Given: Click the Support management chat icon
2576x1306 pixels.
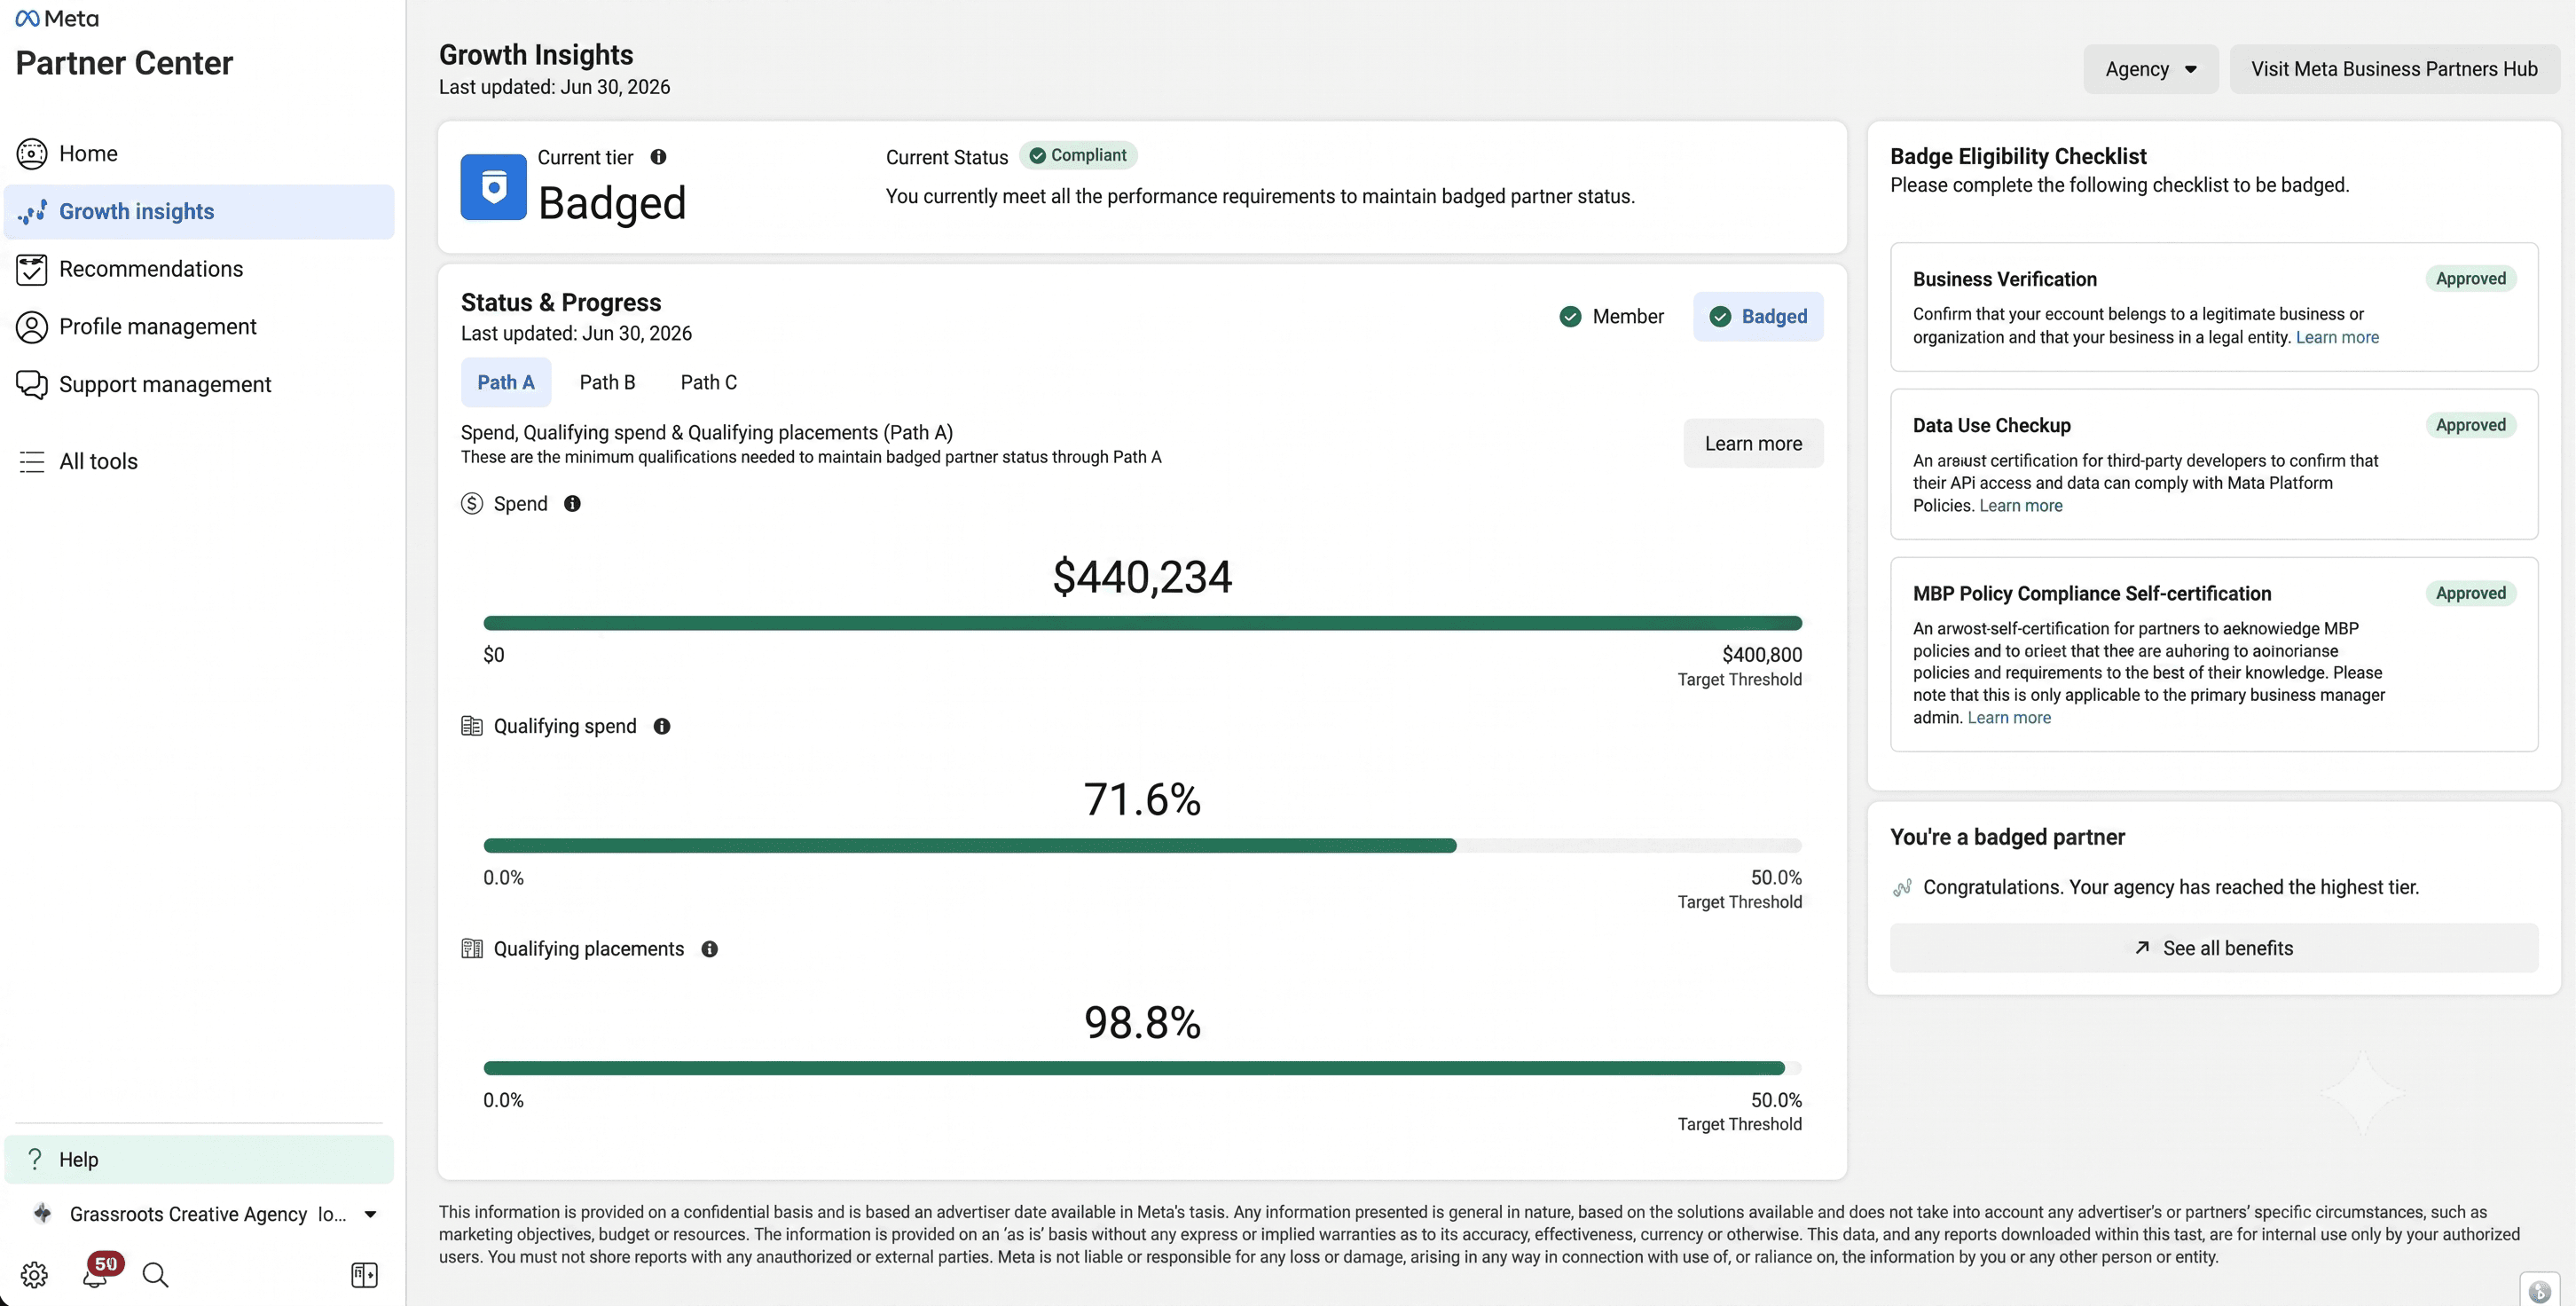Looking at the screenshot, I should click(x=32, y=385).
